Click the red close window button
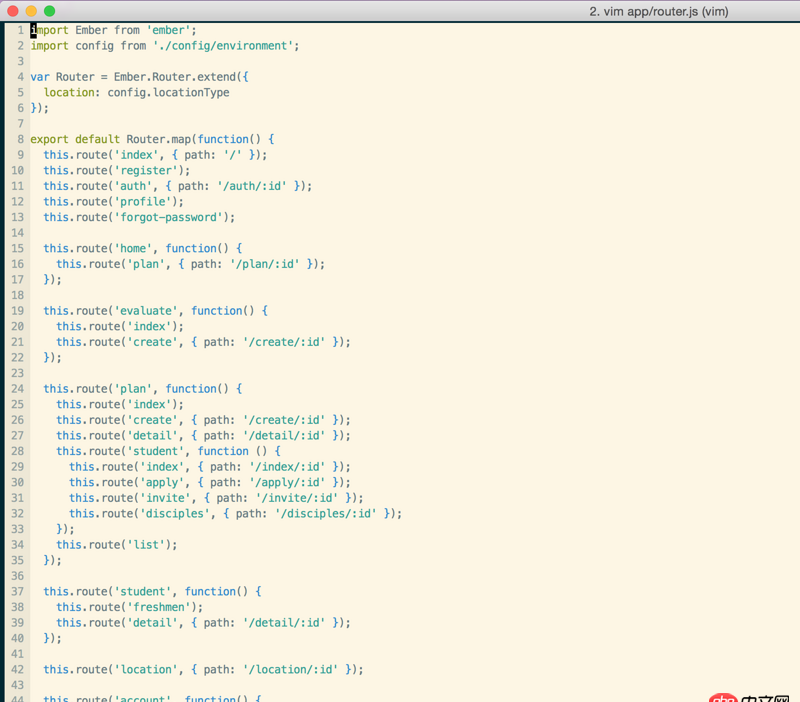 pyautogui.click(x=13, y=11)
